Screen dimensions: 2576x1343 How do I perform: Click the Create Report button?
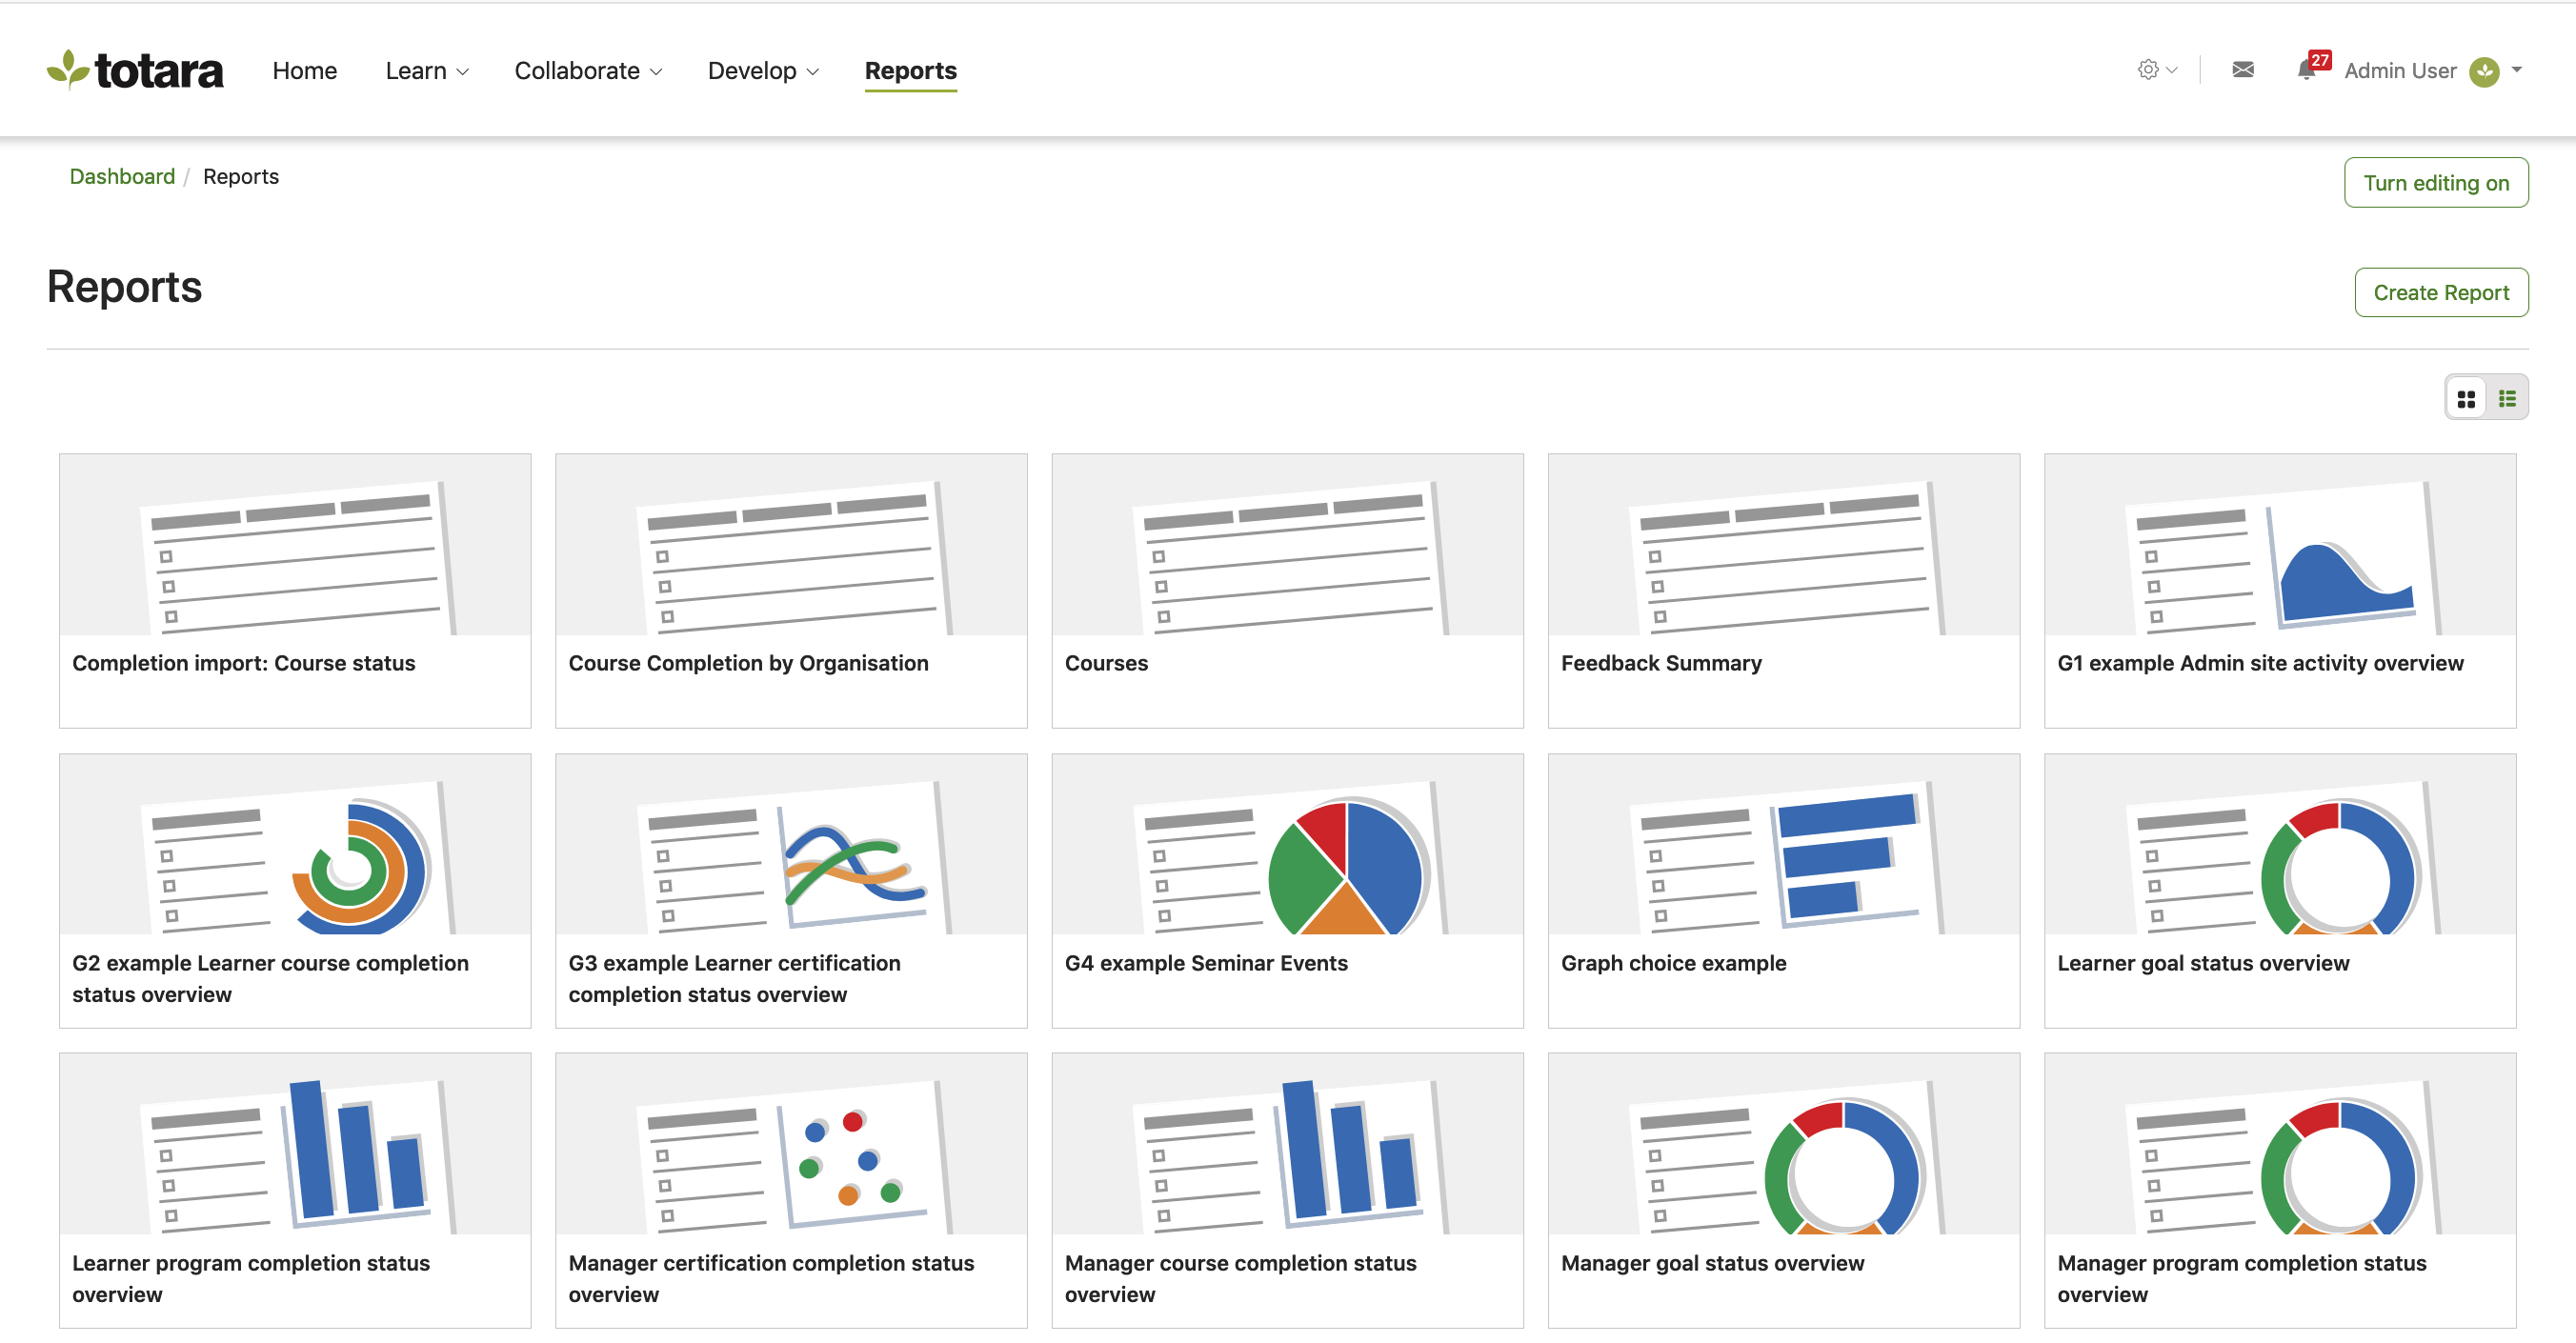click(x=2440, y=293)
